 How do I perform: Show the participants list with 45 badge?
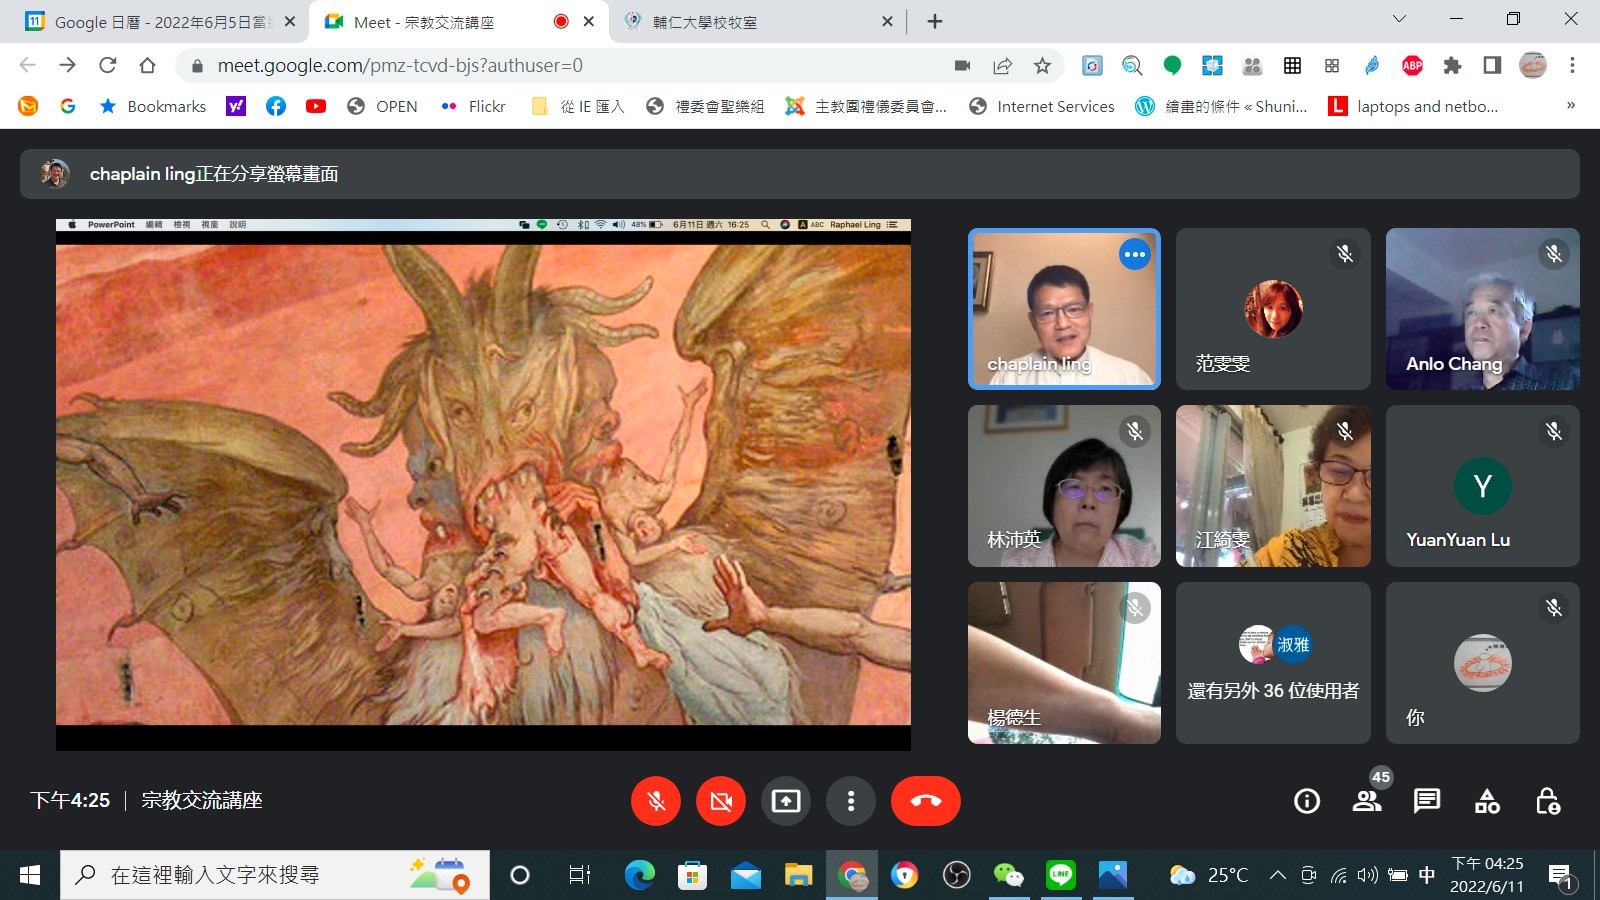pyautogui.click(x=1367, y=801)
